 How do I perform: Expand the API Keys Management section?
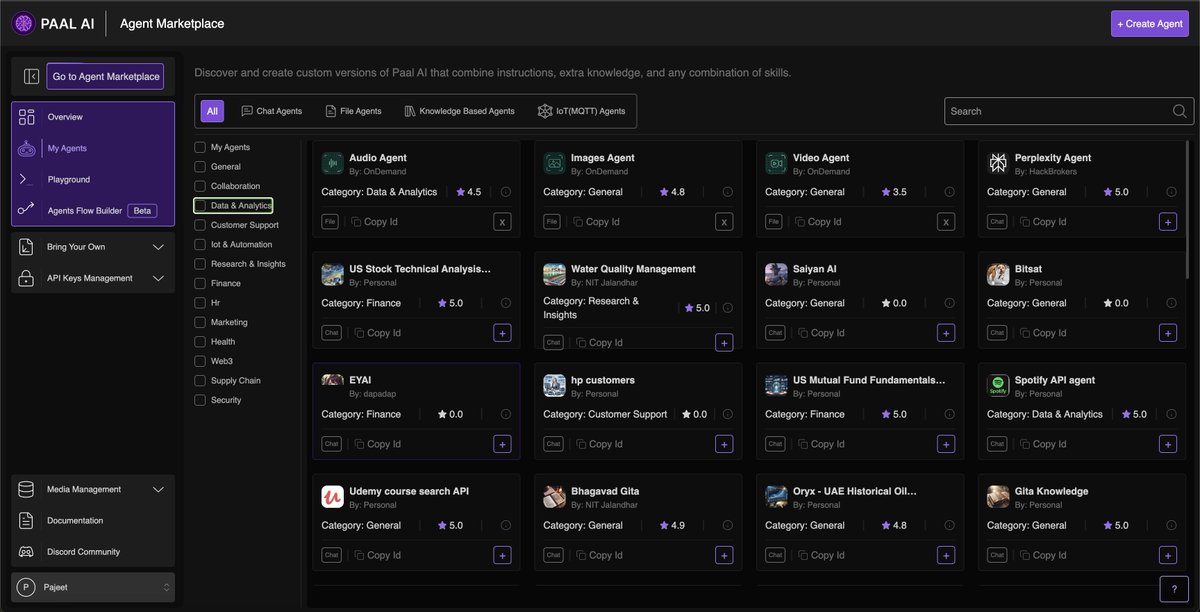(x=93, y=278)
